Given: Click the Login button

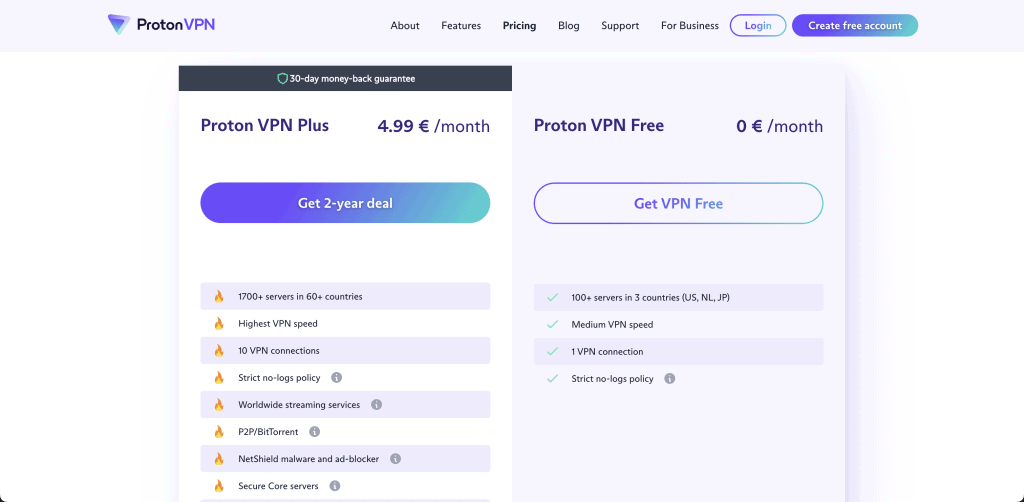Looking at the screenshot, I should [758, 25].
